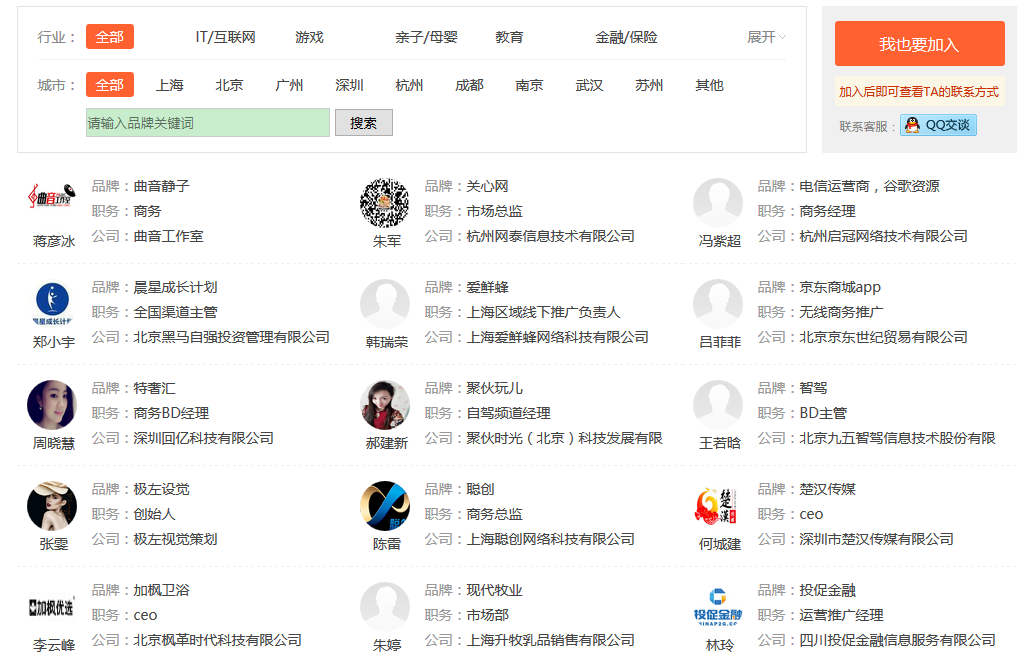Expand the industry list with 展开
1025x662 pixels.
point(766,37)
